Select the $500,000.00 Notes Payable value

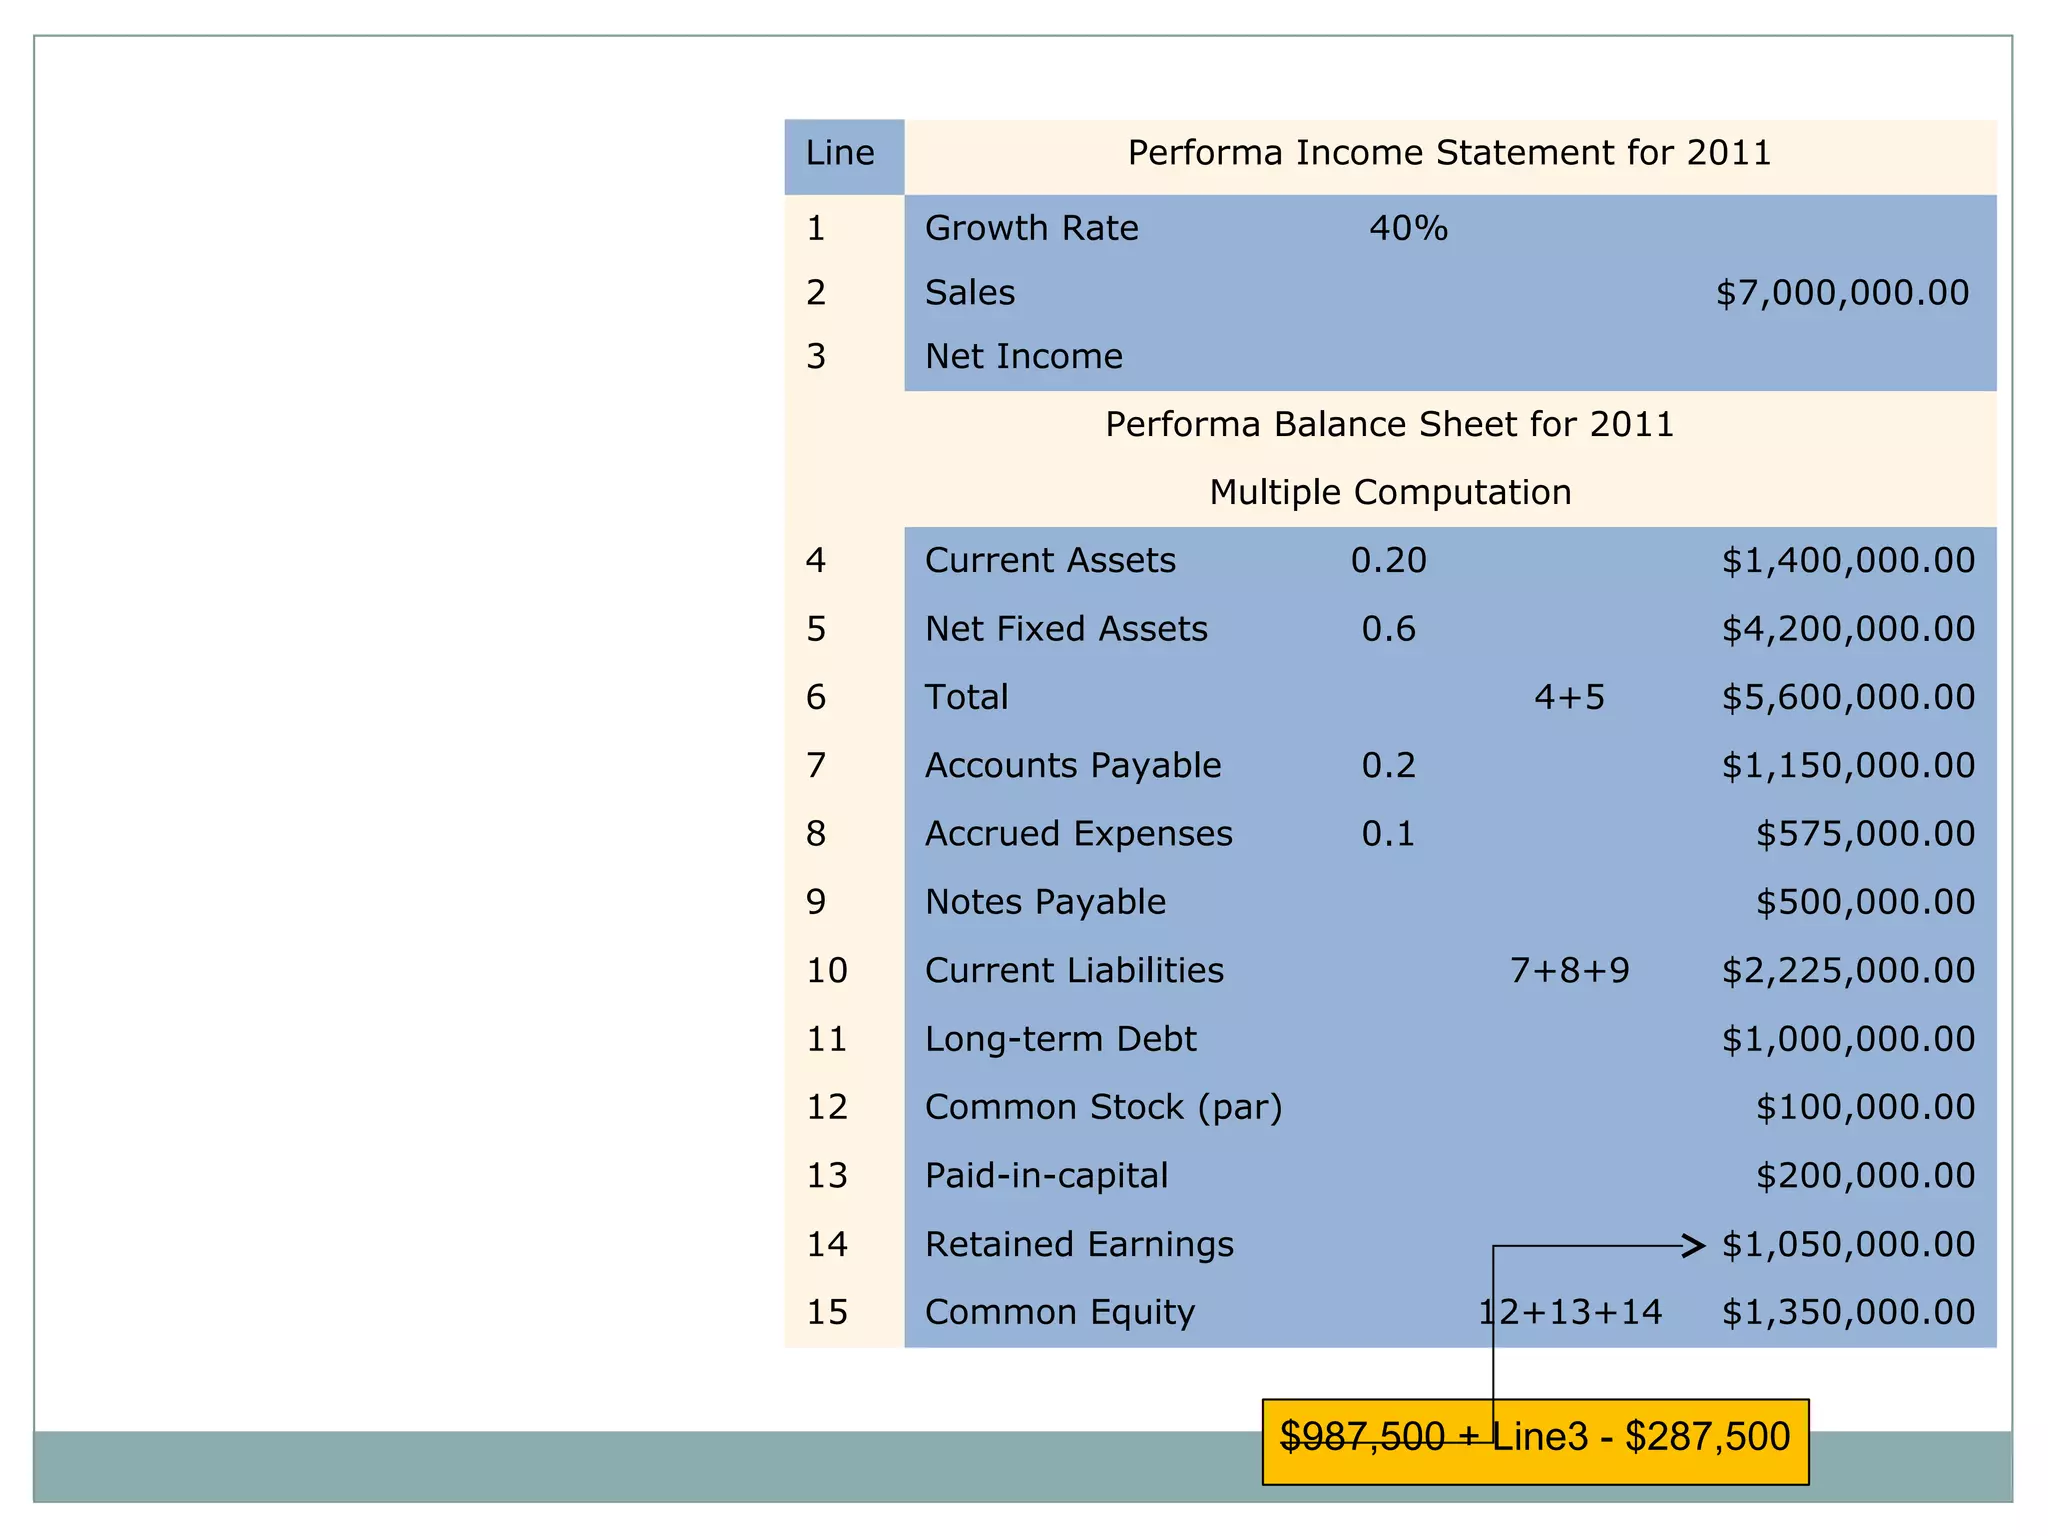[1865, 901]
